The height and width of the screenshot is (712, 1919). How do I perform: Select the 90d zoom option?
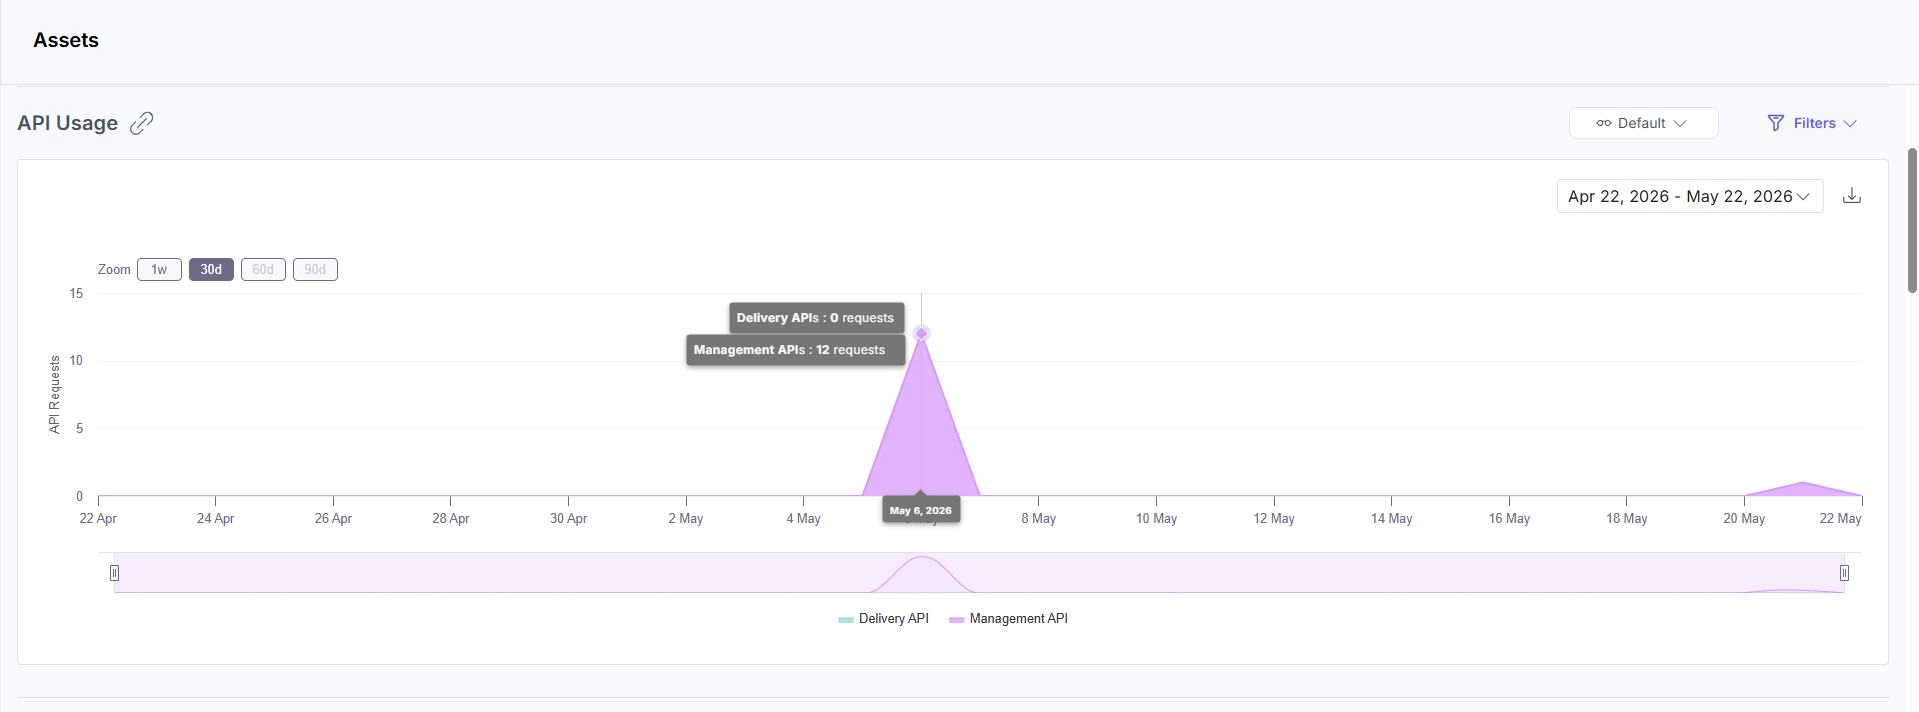(x=315, y=270)
